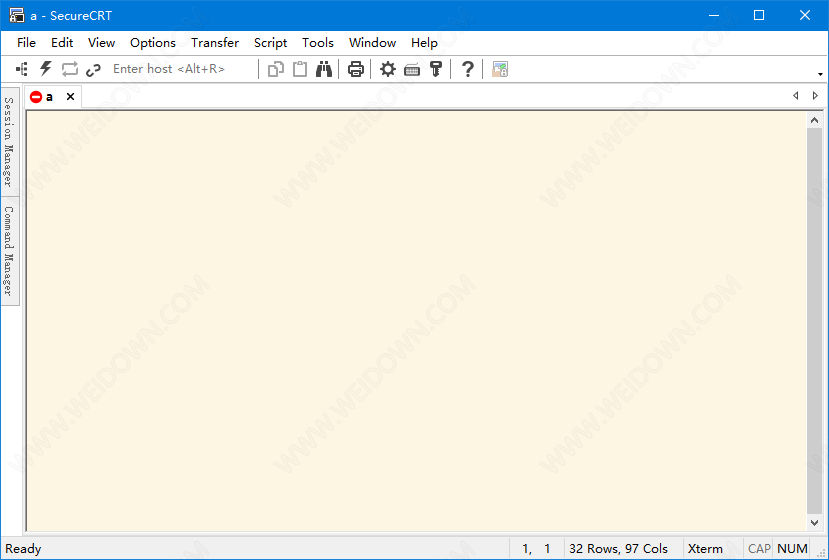Click the Print icon

356,69
